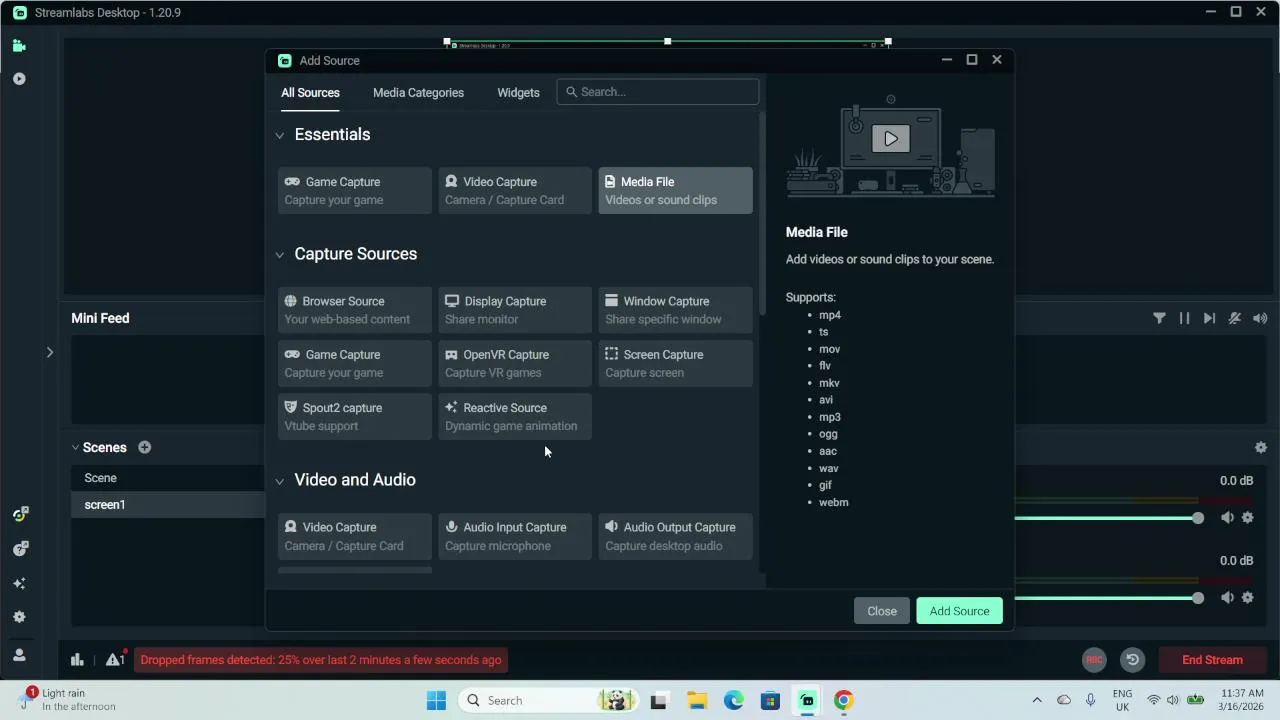
Task: Click the End Stream button
Action: coord(1212,660)
